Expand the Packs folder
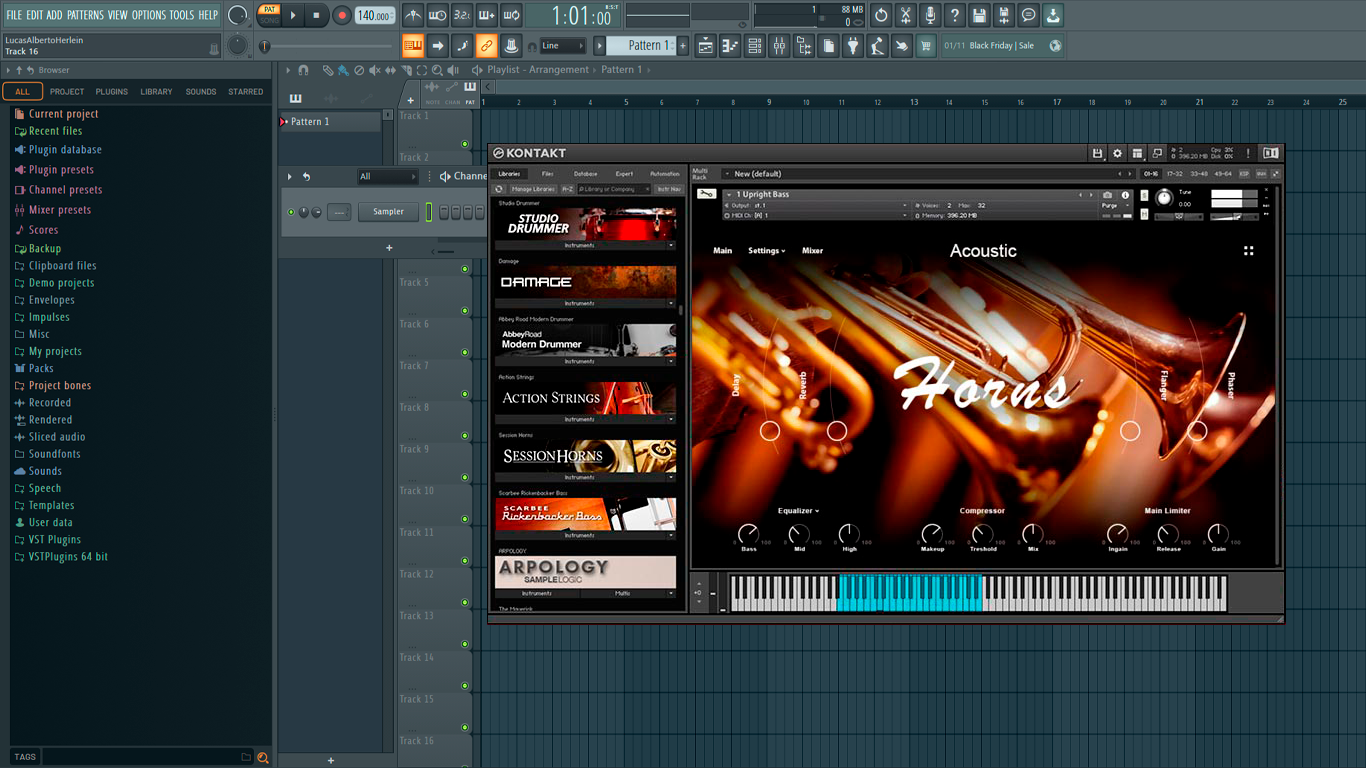The width and height of the screenshot is (1366, 768). coord(41,368)
